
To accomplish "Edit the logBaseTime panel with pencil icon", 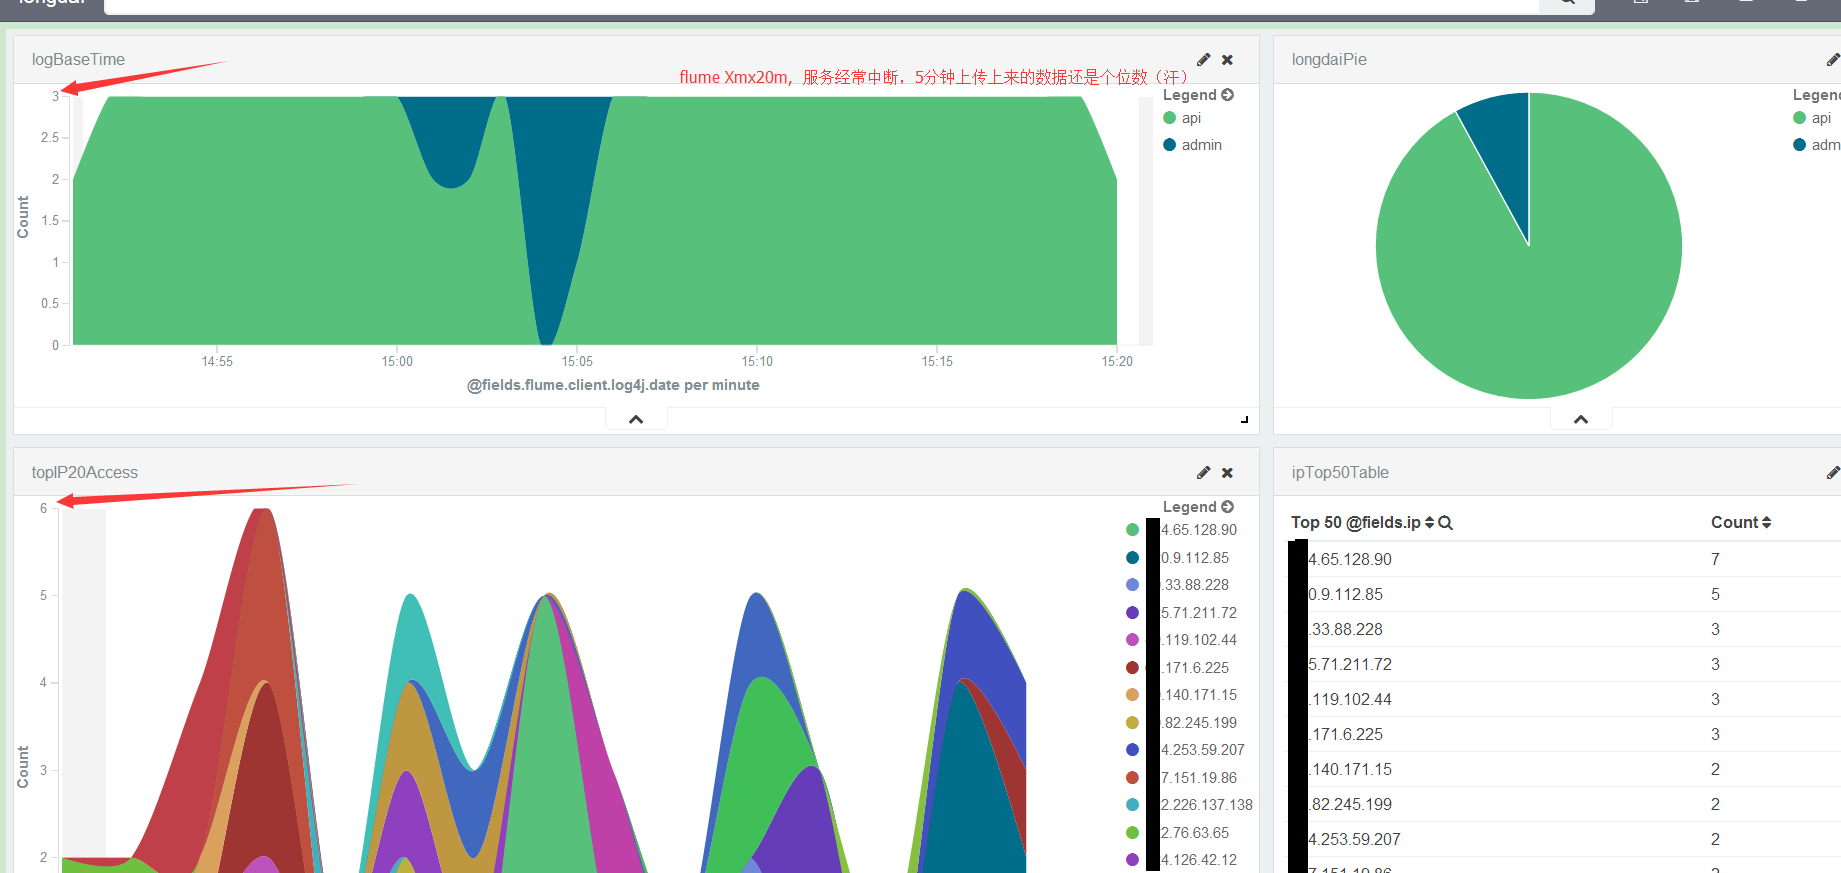I will (1204, 60).
